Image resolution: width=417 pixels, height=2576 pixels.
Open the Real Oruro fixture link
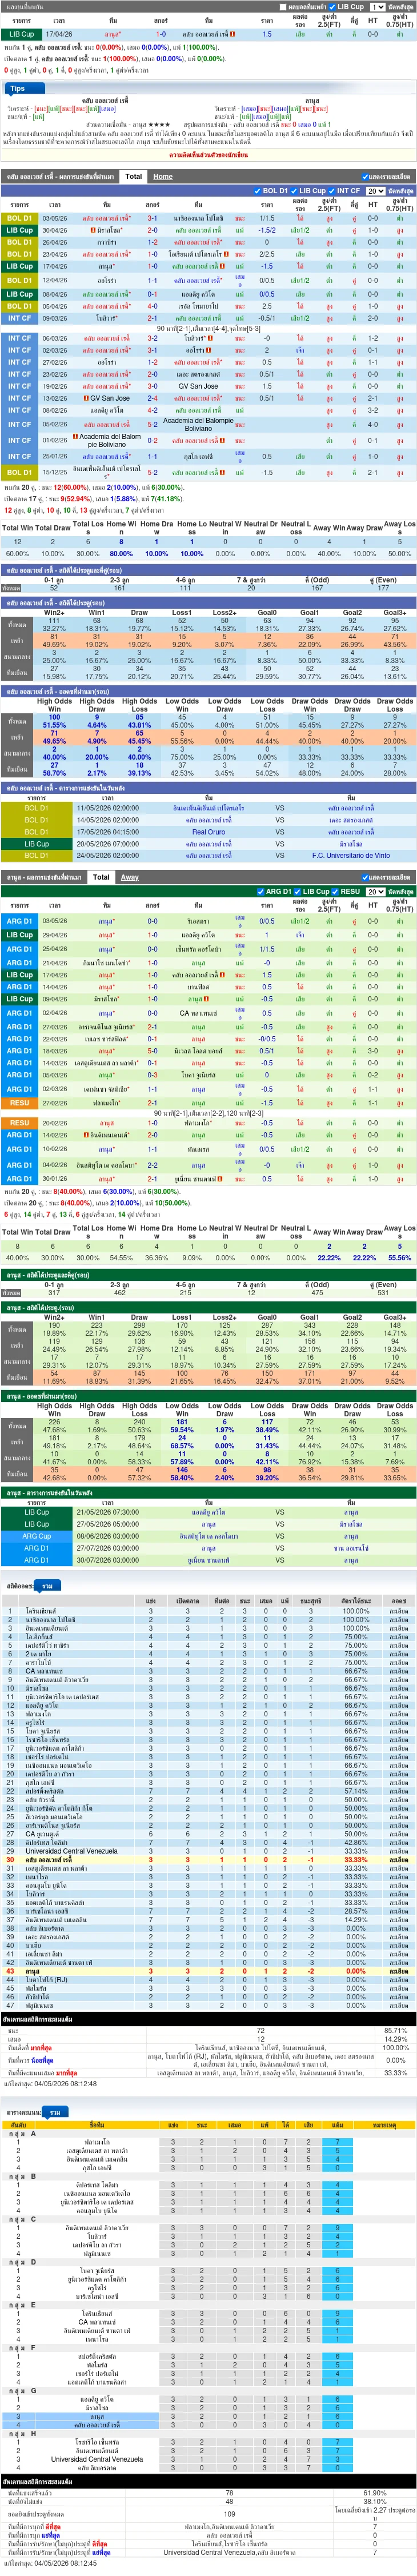(209, 832)
